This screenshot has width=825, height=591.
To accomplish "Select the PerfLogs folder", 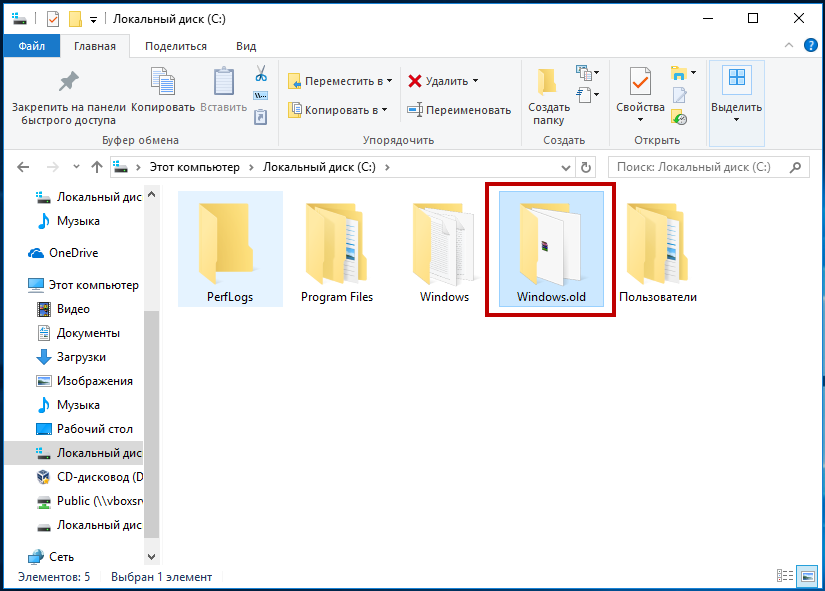I will coord(230,249).
